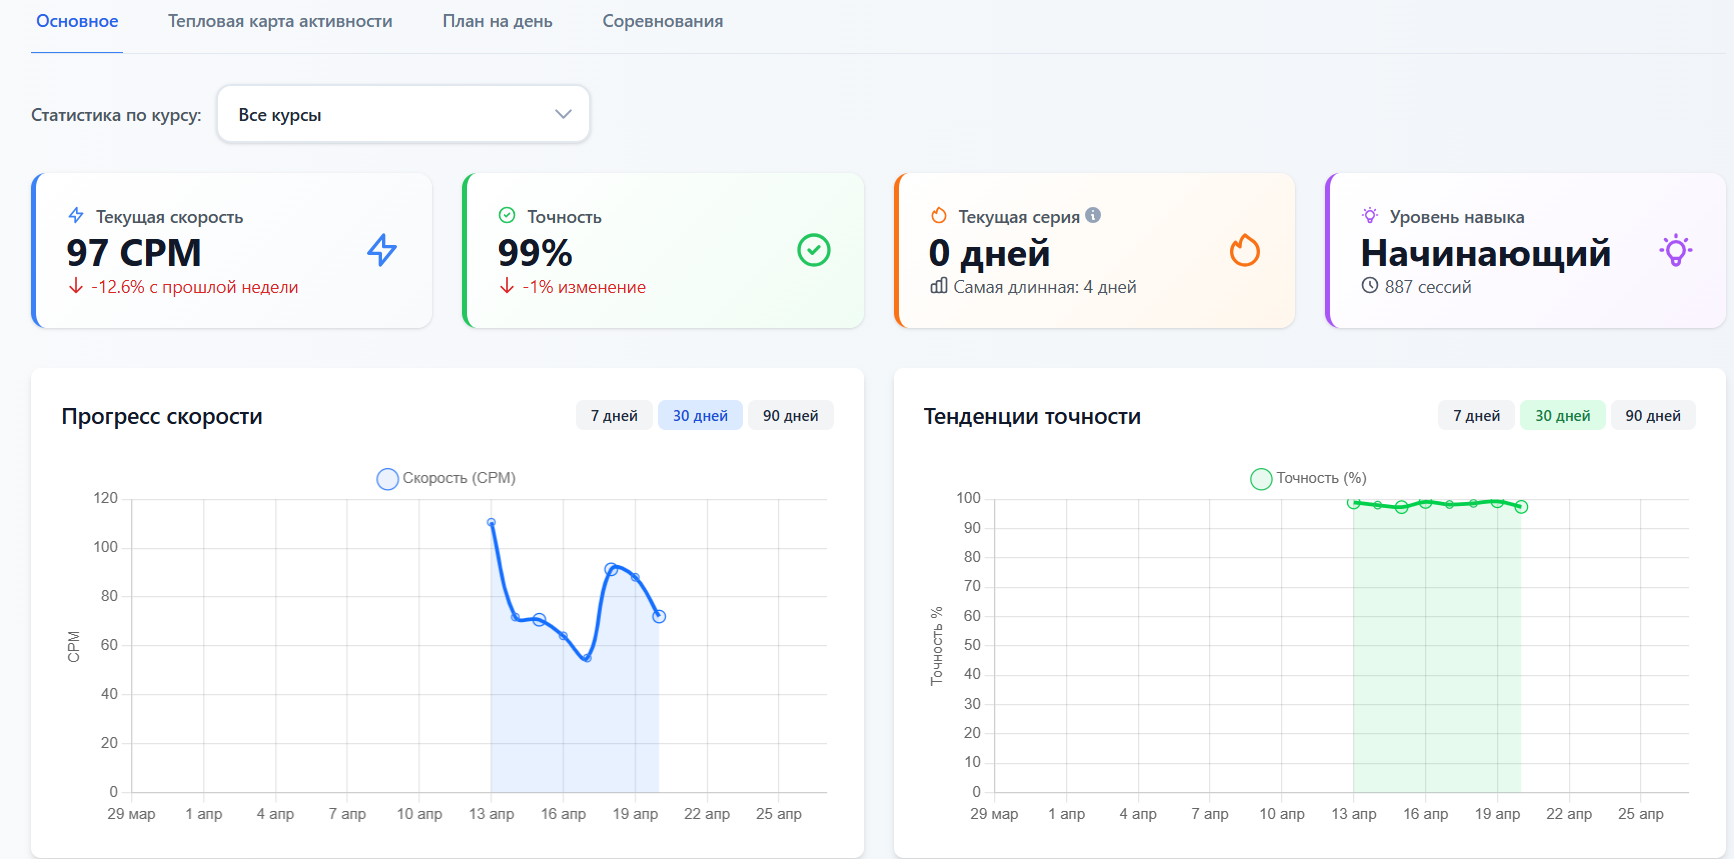1734x859 pixels.
Task: Click bar chart icon near Самая длинная
Action: 938,286
